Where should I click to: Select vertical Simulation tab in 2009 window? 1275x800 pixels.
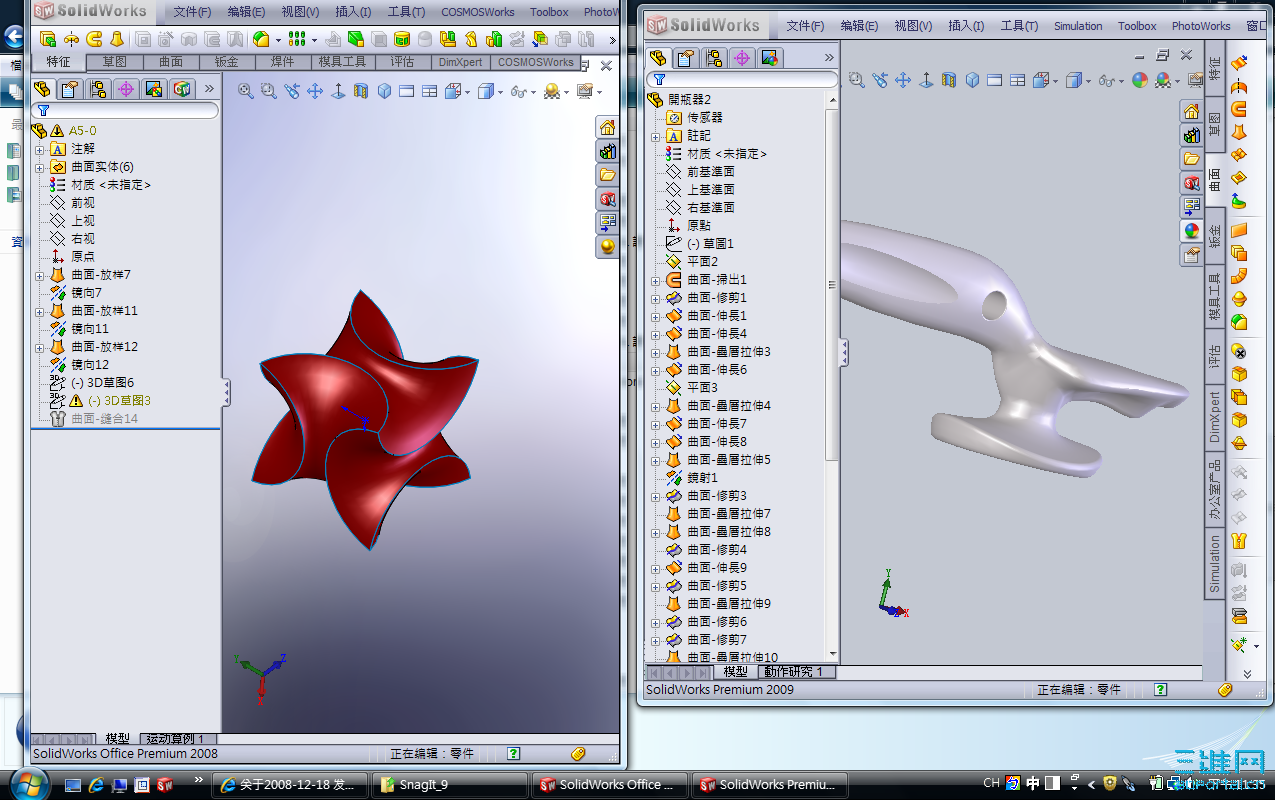tap(1215, 564)
